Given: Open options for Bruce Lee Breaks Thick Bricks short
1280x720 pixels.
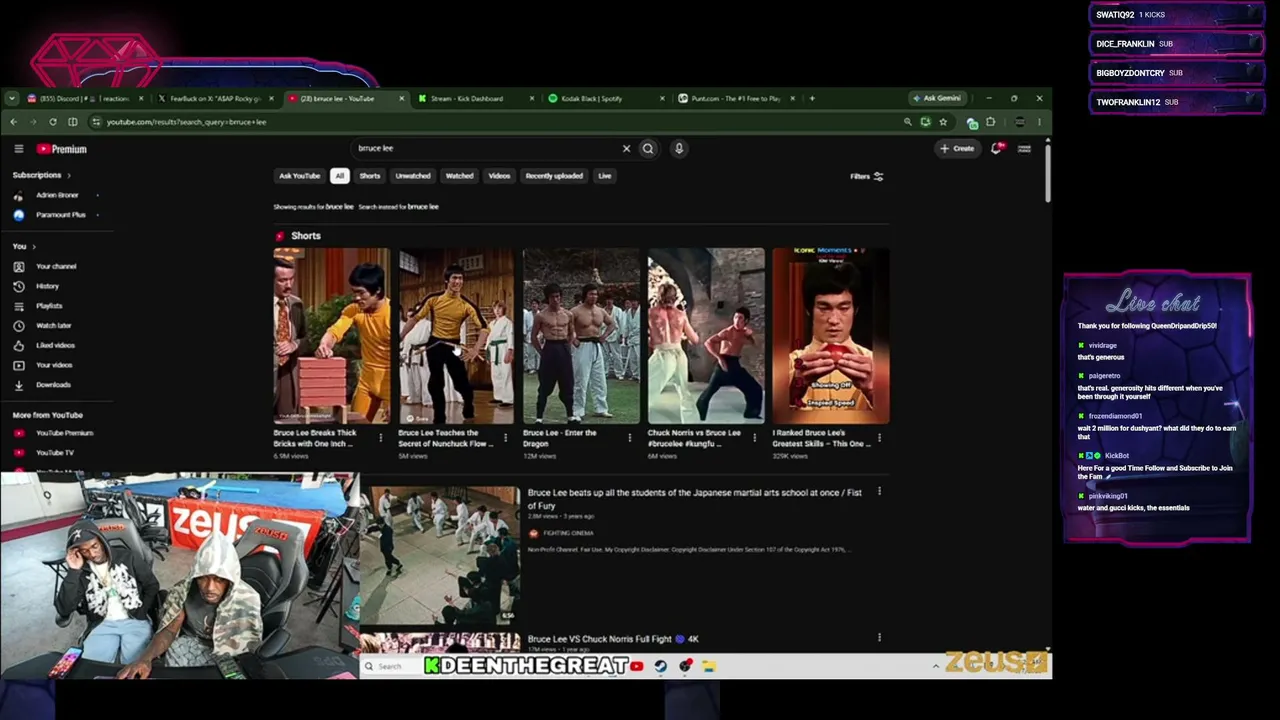Looking at the screenshot, I should click(x=380, y=438).
